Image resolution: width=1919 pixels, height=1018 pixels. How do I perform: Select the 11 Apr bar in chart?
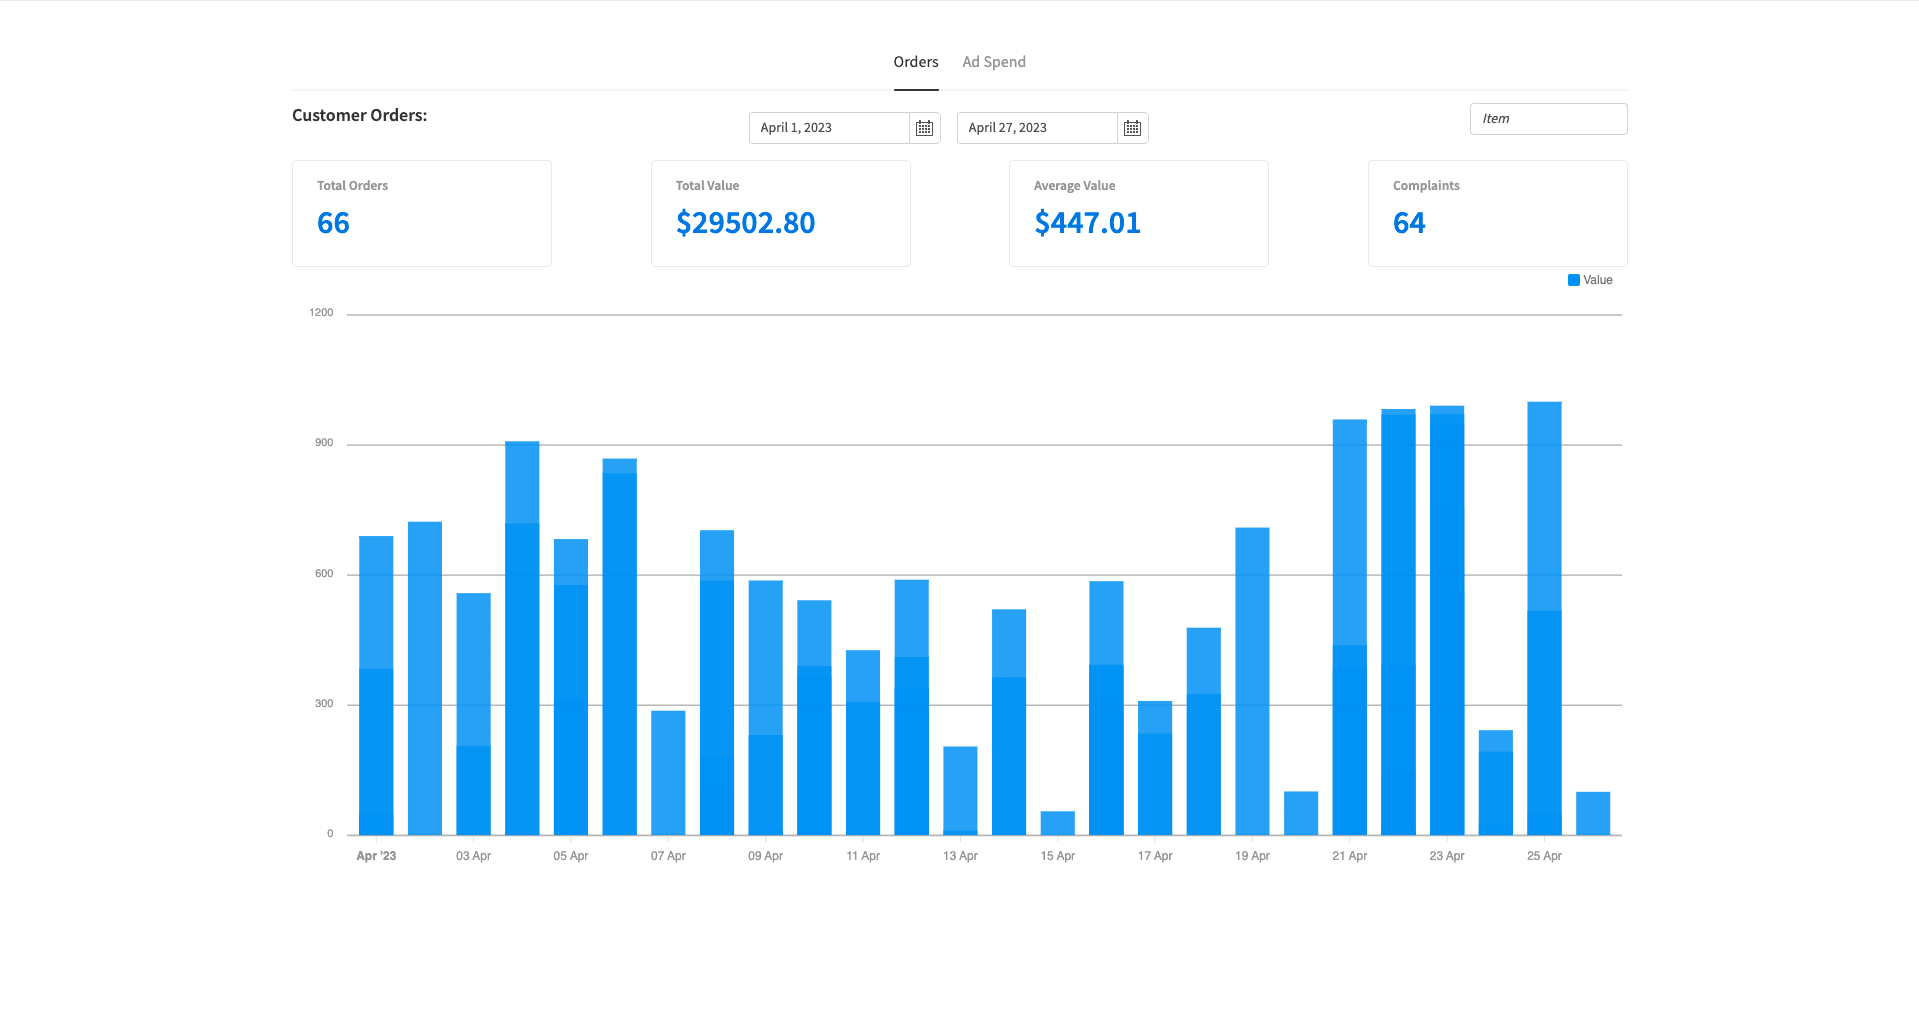point(863,743)
